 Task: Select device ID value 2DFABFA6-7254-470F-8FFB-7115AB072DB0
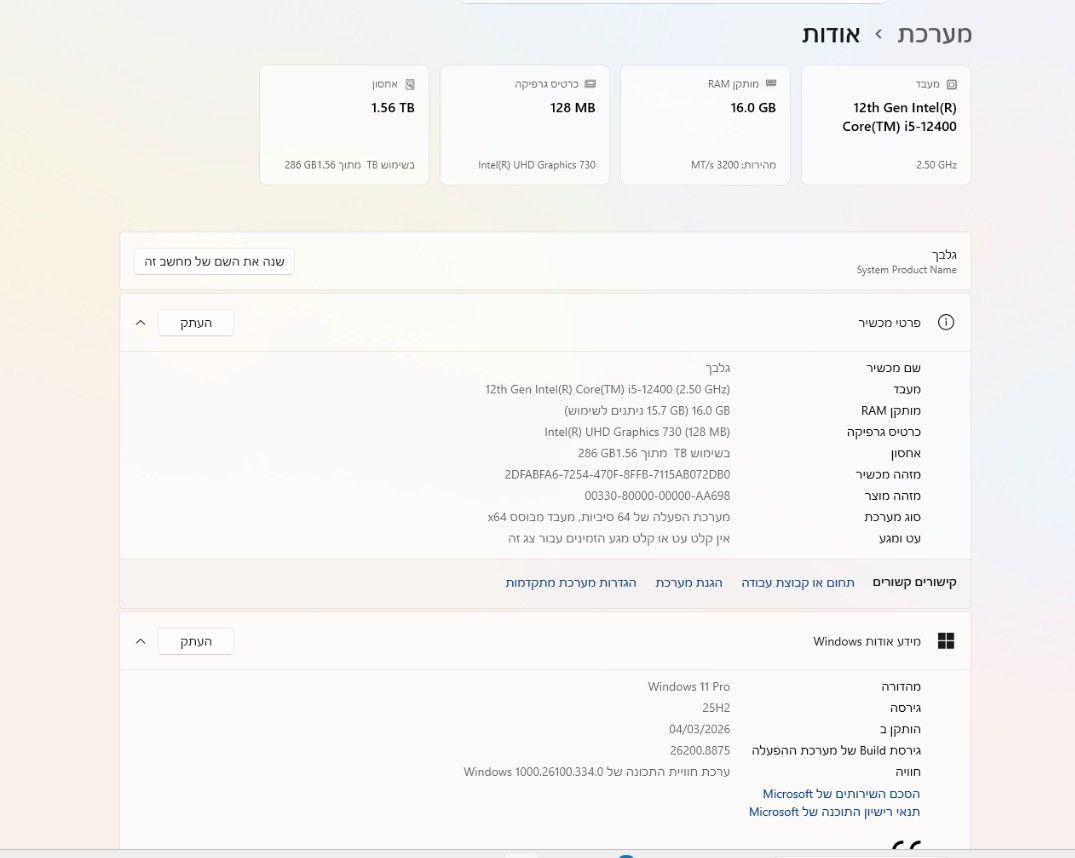617,475
